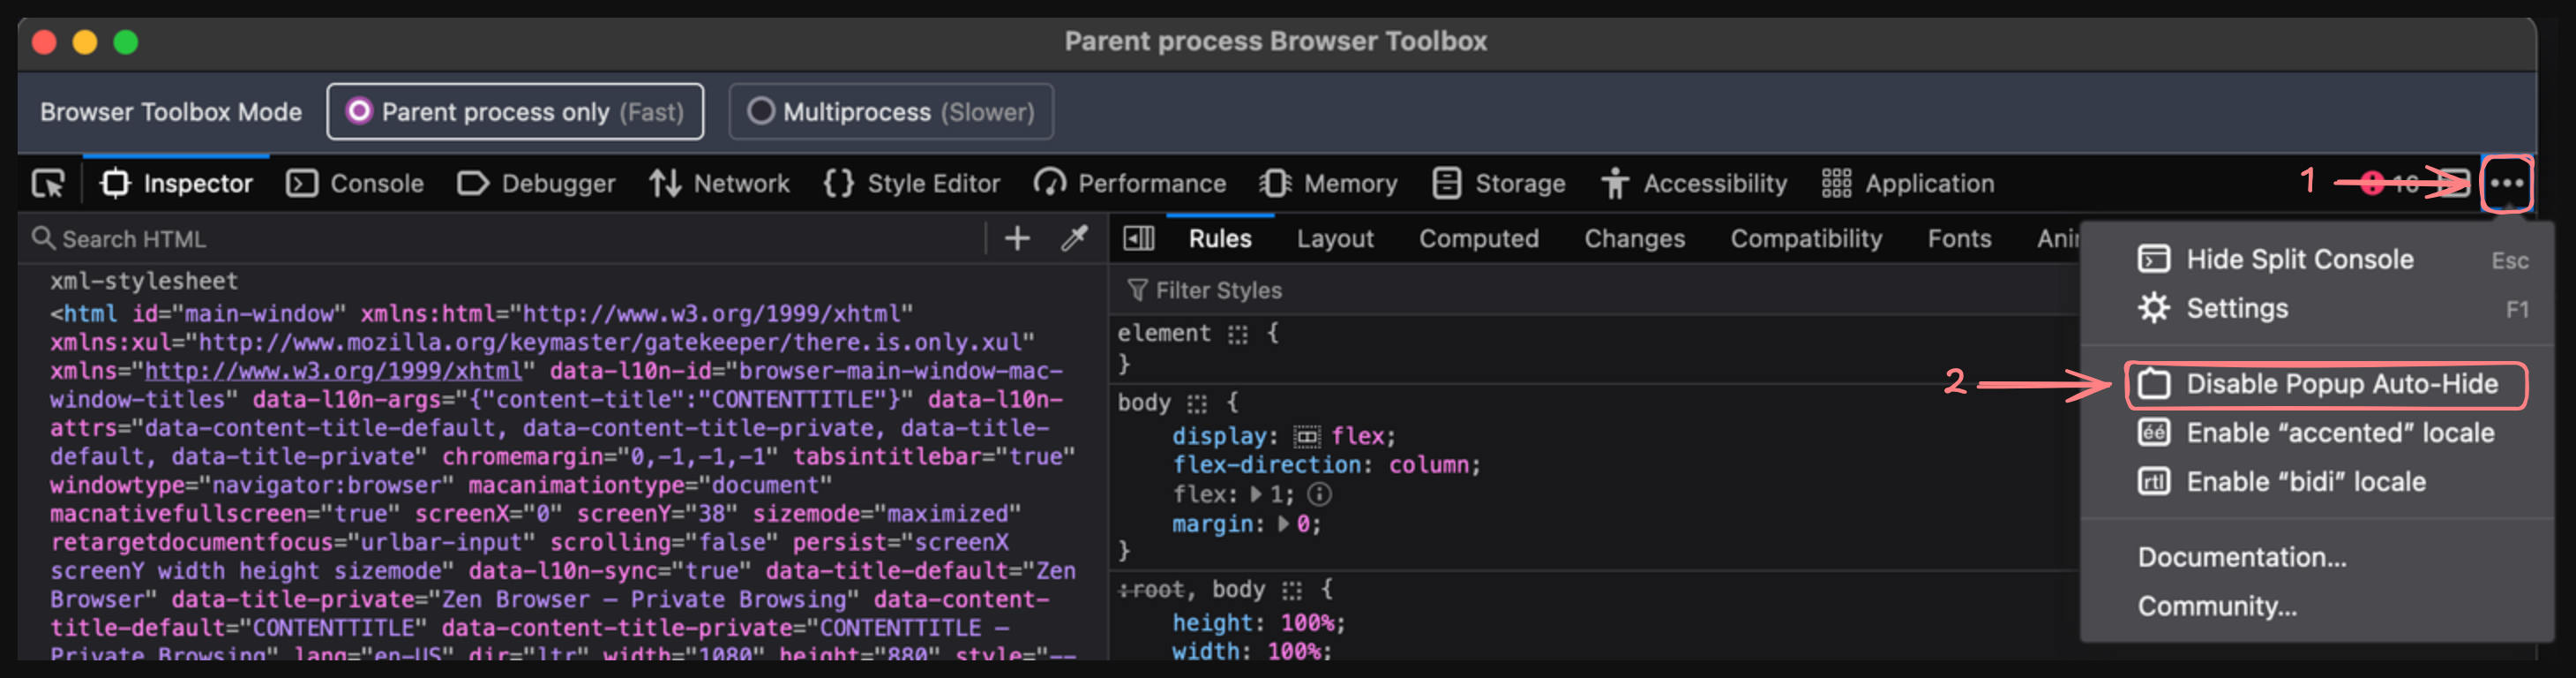Click the scrolling="false" attribute
Image resolution: width=2576 pixels, height=678 pixels.
click(x=664, y=543)
